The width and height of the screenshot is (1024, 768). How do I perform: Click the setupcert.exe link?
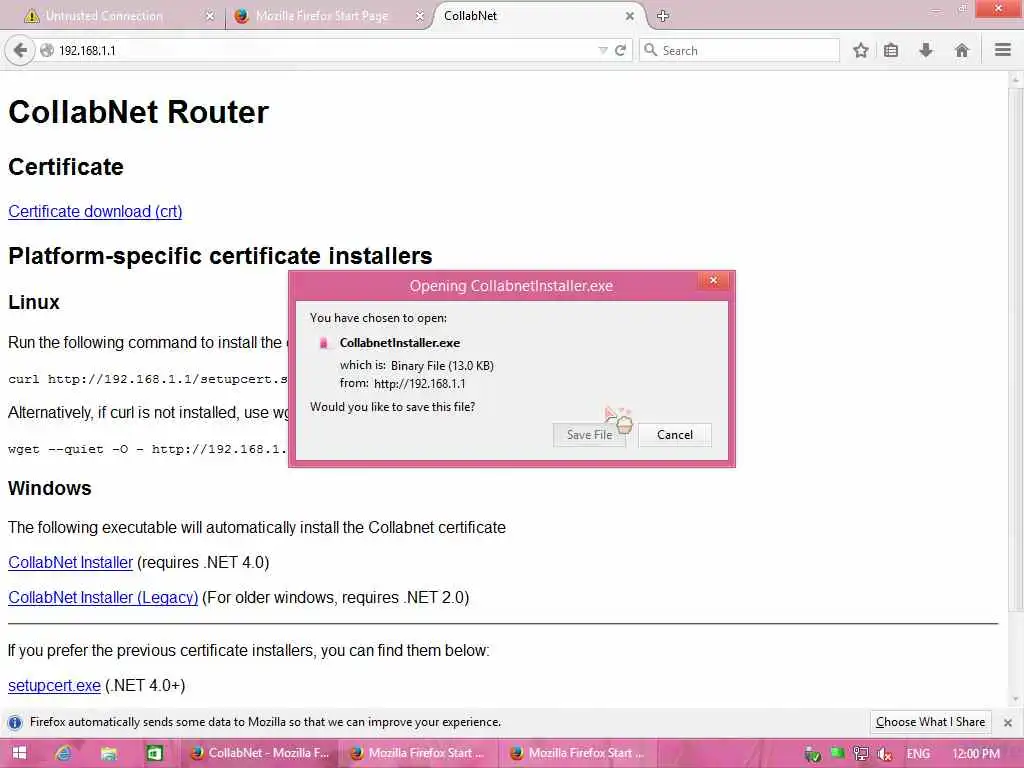[x=54, y=686]
